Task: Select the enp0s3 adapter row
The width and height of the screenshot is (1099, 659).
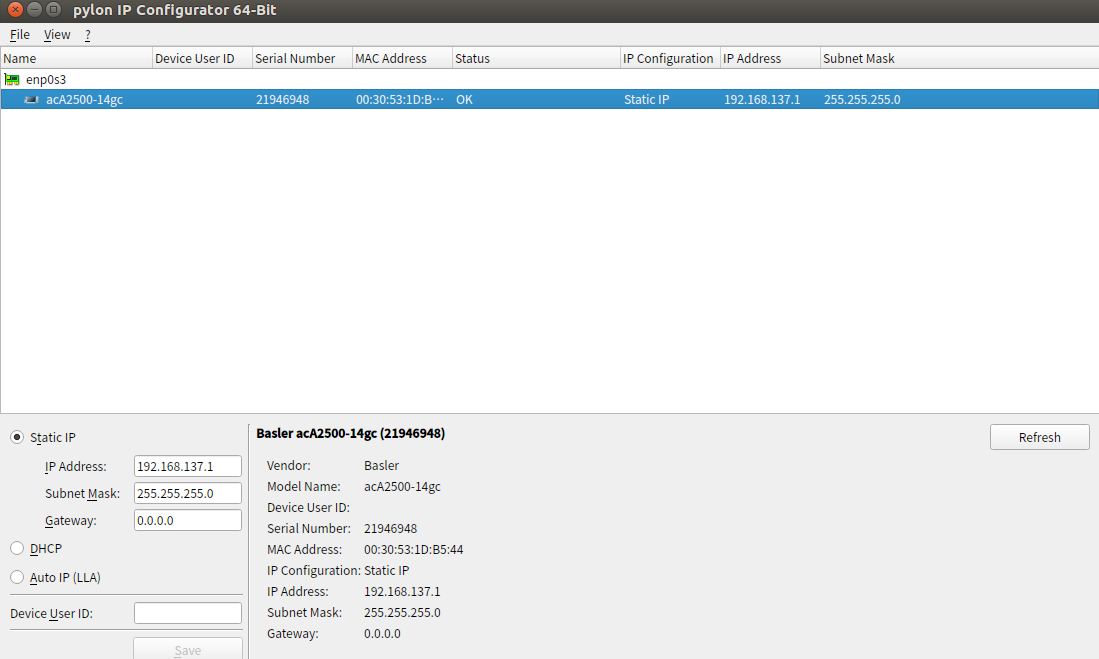Action: (550, 79)
